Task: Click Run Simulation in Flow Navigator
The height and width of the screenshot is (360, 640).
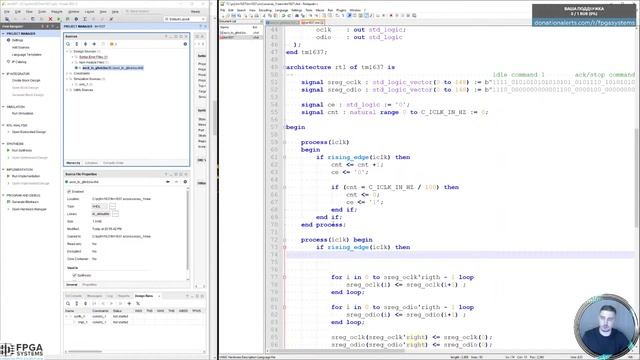Action: click(23, 113)
